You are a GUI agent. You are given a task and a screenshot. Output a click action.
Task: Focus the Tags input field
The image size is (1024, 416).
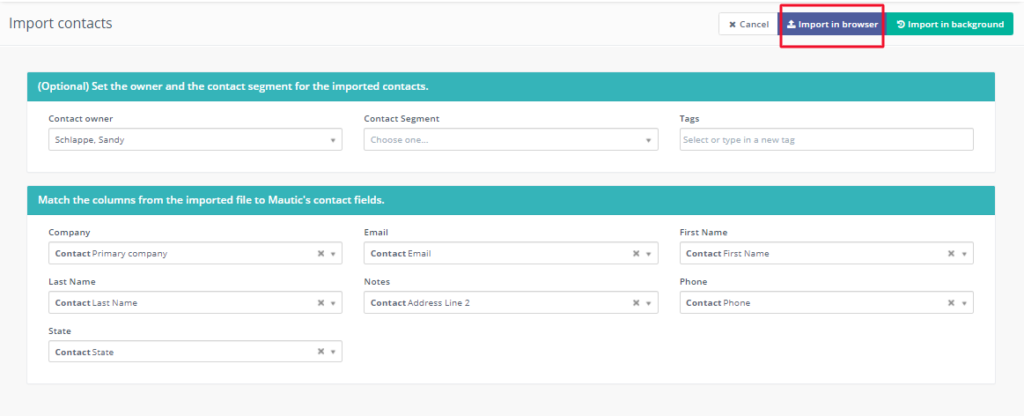826,140
